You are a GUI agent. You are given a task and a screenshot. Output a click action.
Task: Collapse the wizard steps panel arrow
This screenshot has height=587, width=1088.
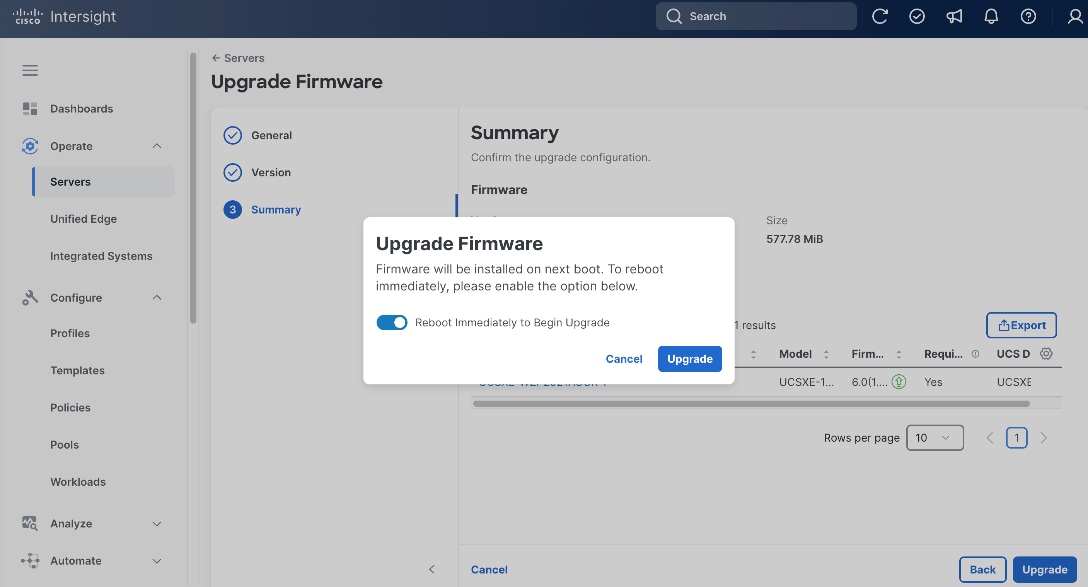pyautogui.click(x=432, y=570)
